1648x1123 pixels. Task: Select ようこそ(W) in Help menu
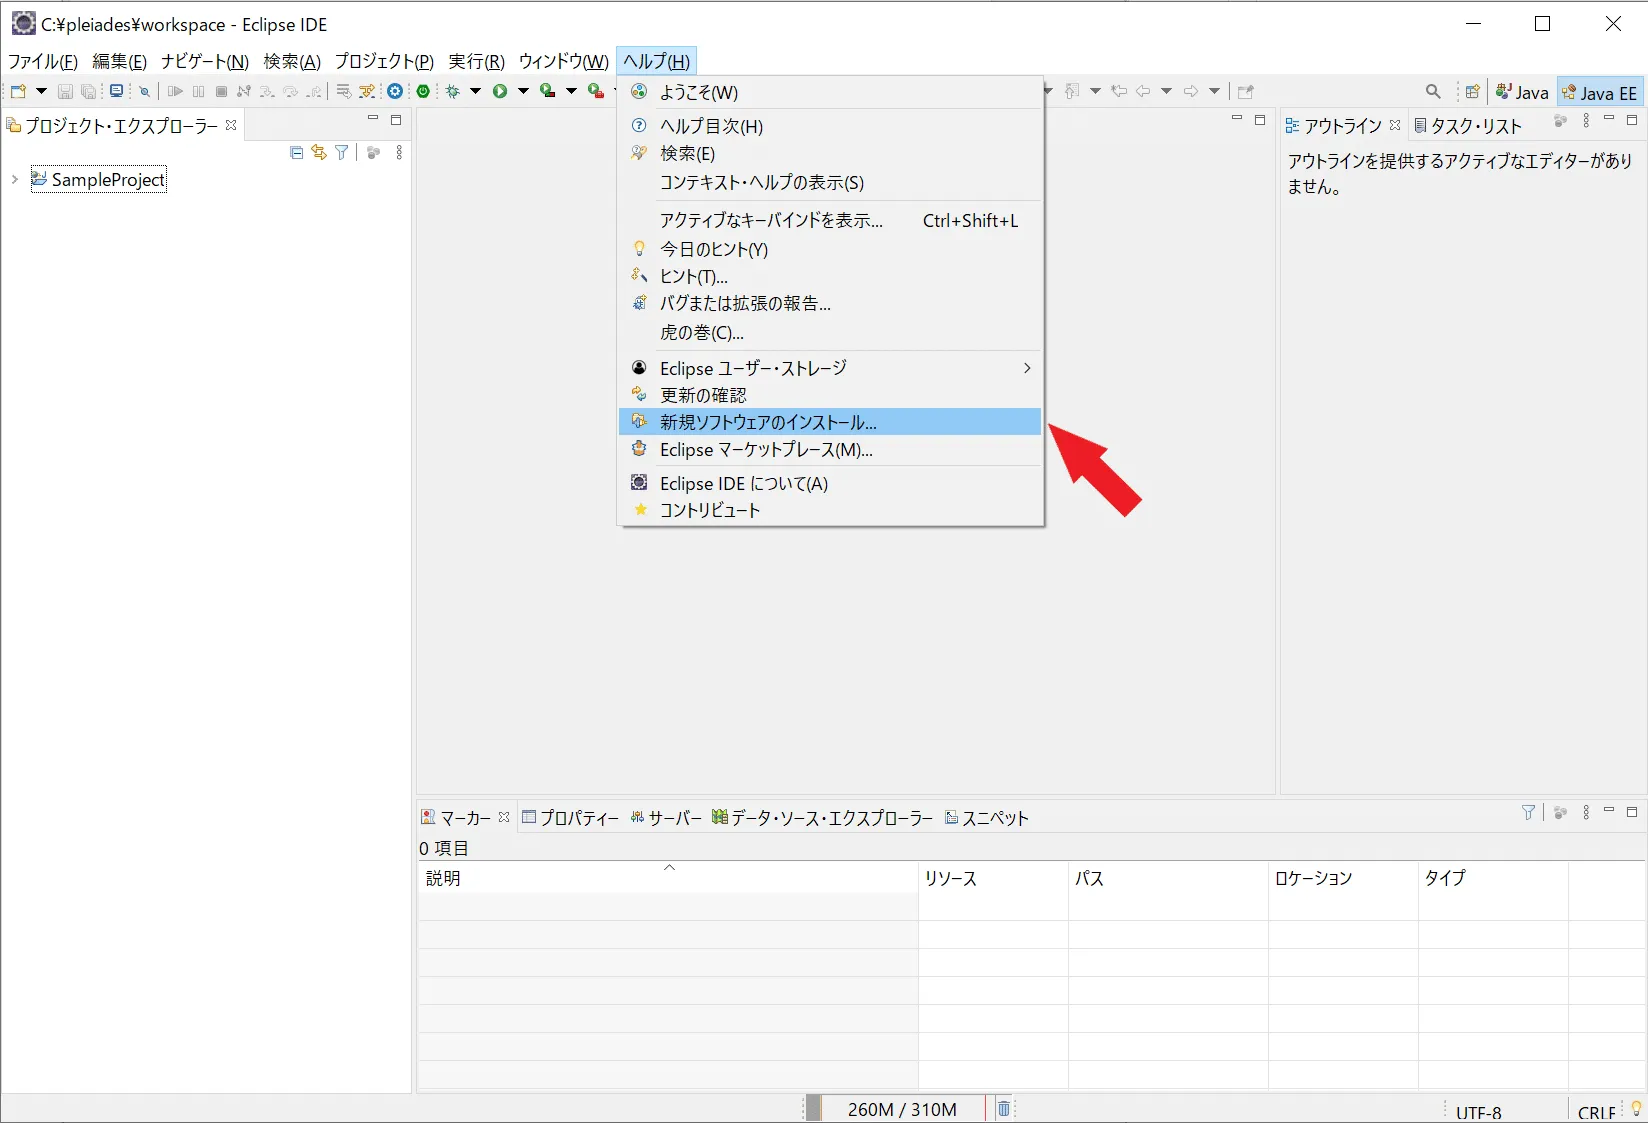(x=831, y=92)
